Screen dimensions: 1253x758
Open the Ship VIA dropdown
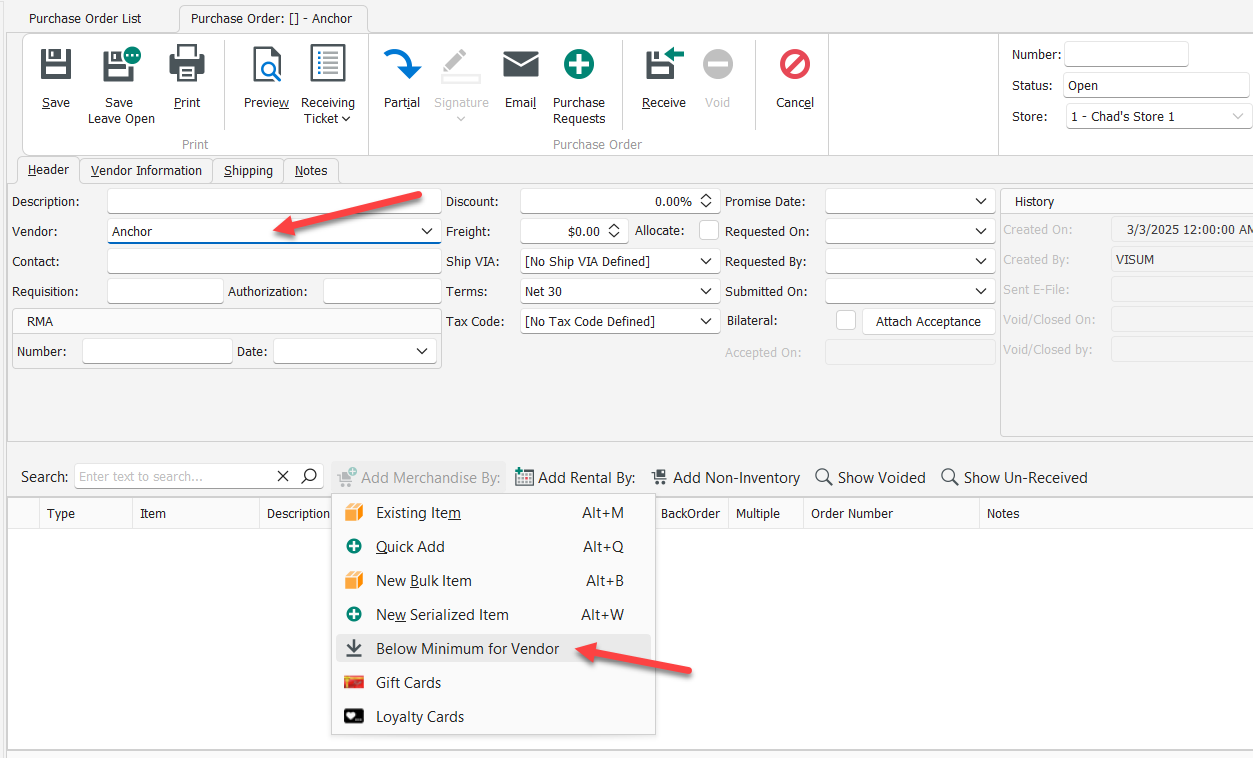(706, 261)
